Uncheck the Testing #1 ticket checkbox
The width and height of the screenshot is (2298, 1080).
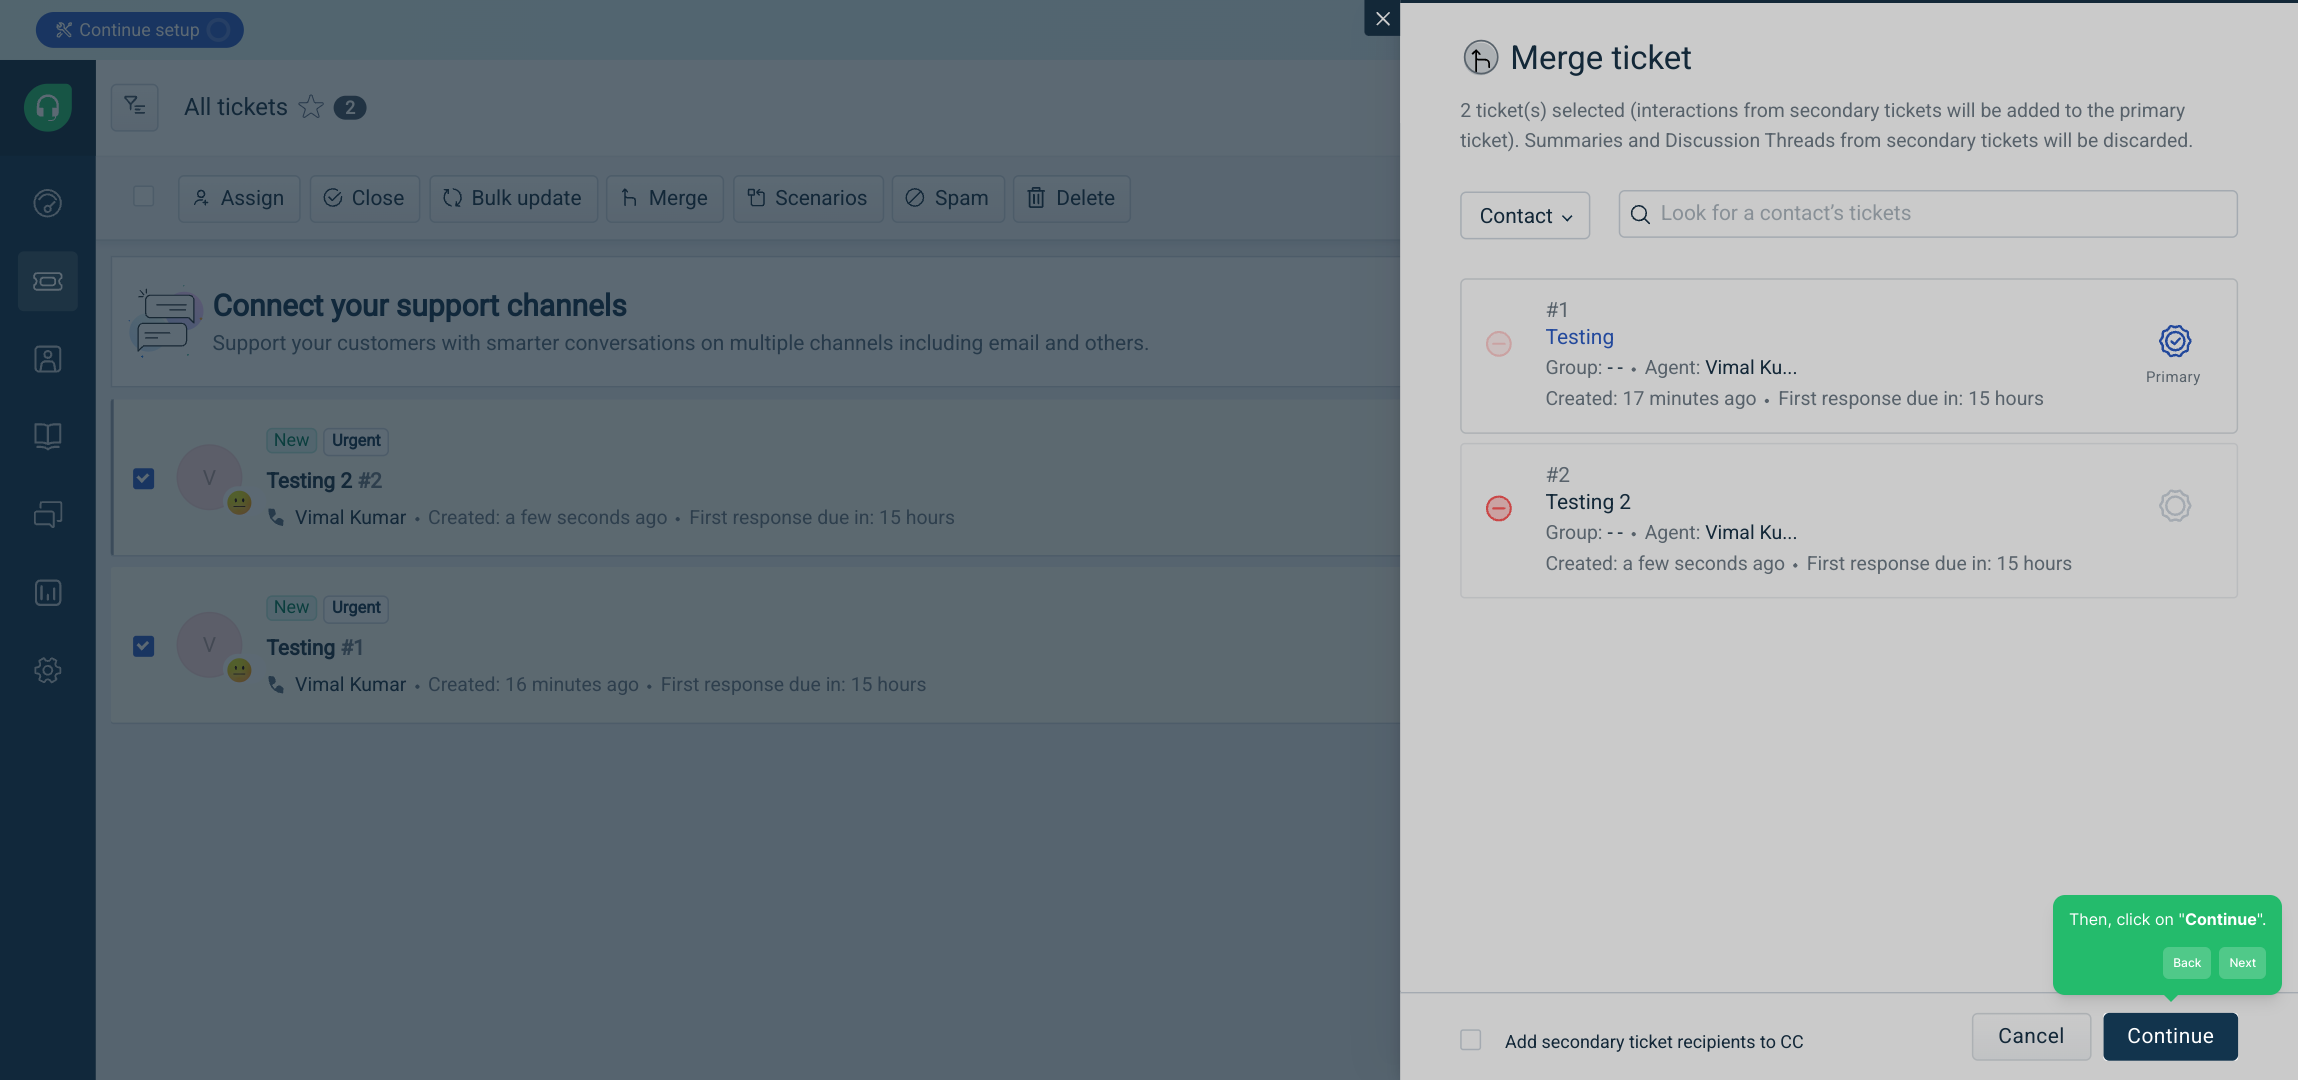click(x=143, y=646)
